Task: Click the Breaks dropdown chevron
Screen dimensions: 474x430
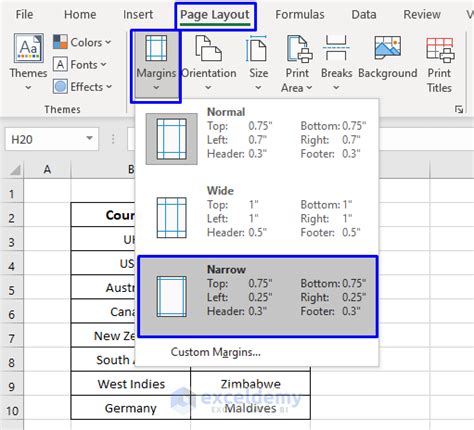Action: [x=336, y=88]
